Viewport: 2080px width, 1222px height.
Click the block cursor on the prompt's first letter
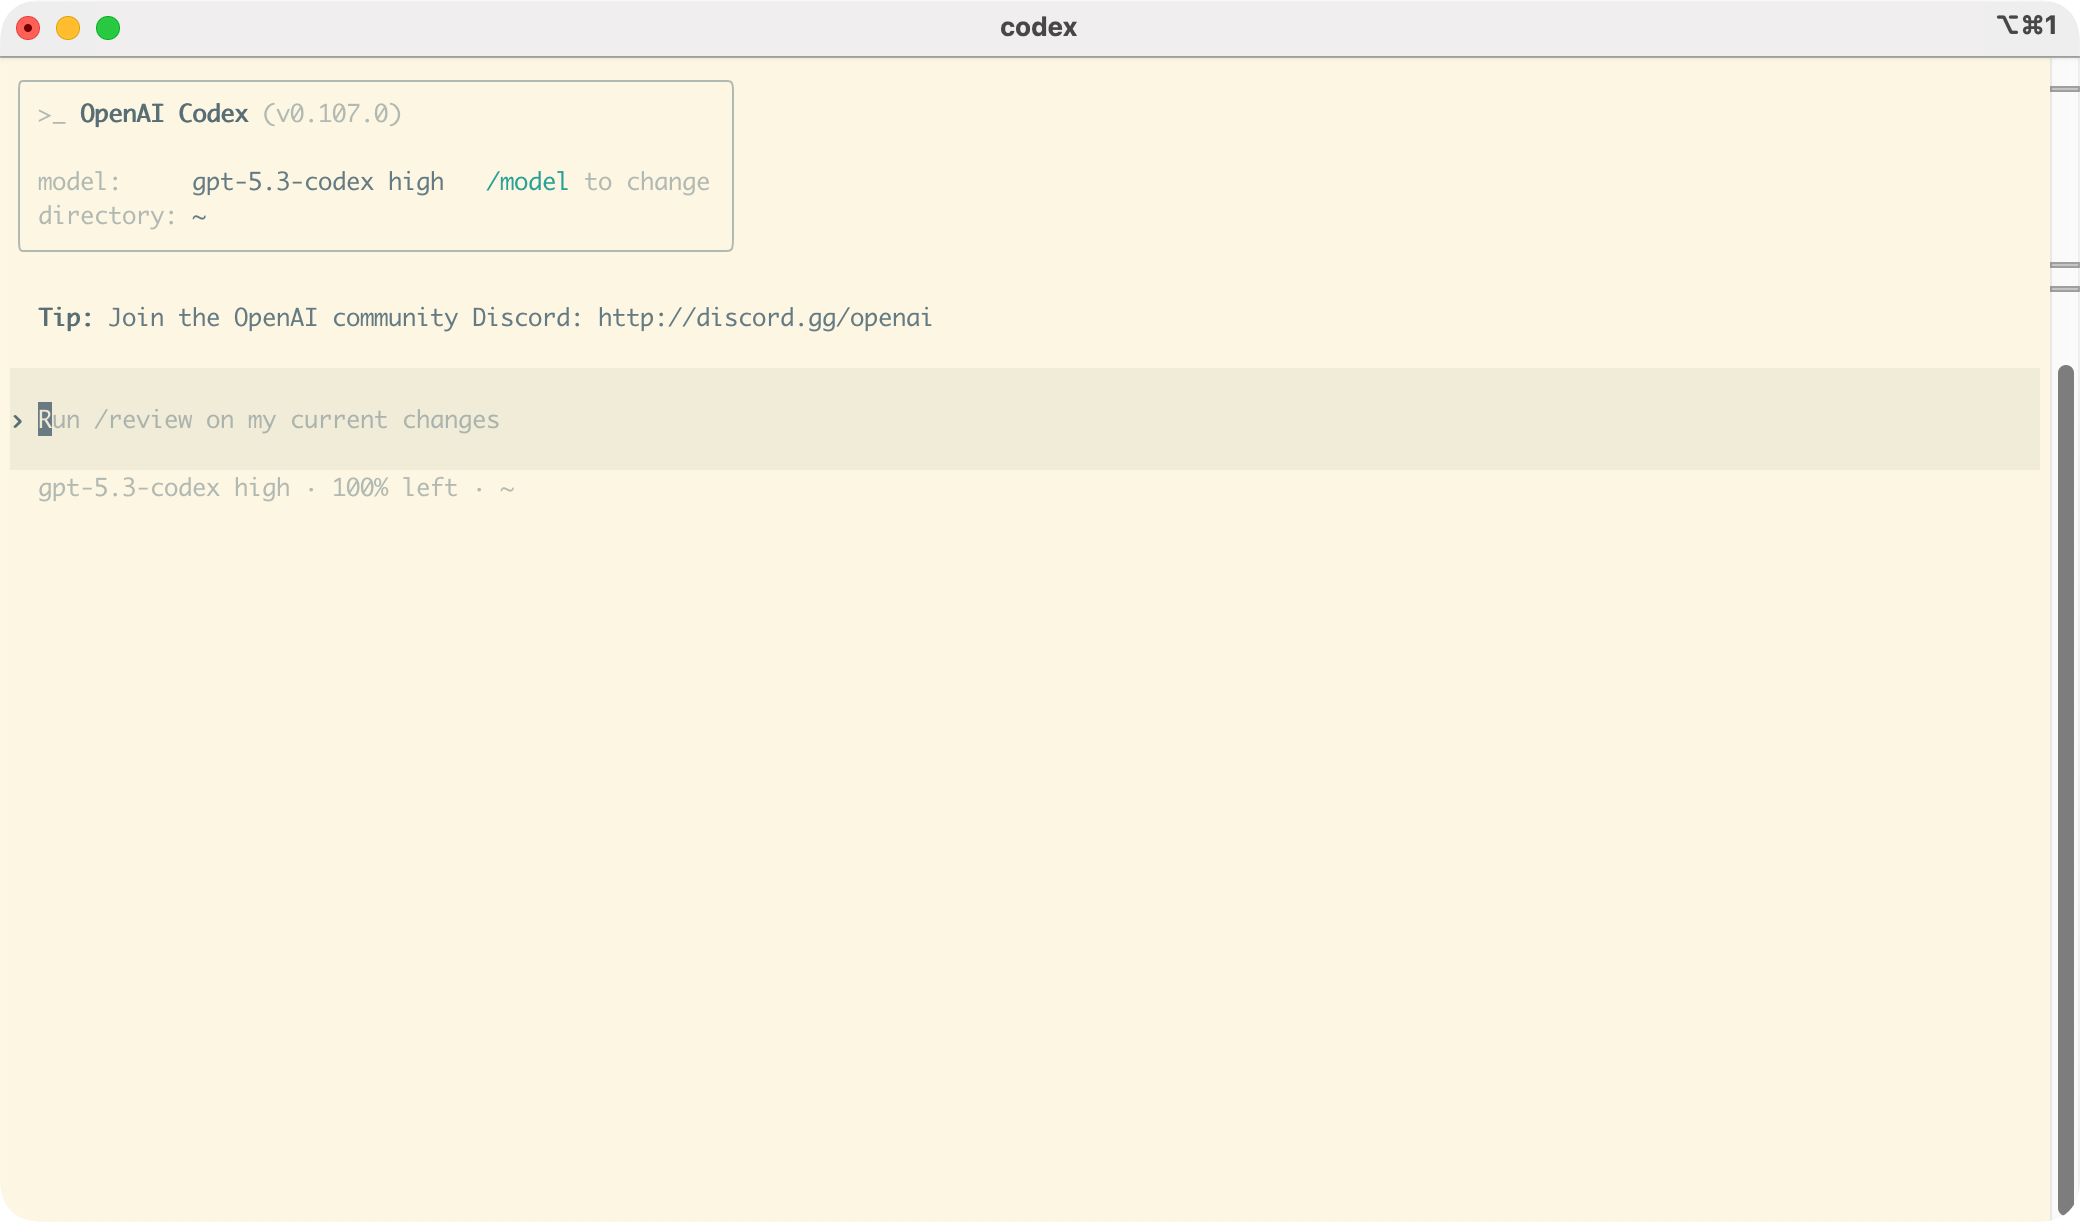click(45, 420)
